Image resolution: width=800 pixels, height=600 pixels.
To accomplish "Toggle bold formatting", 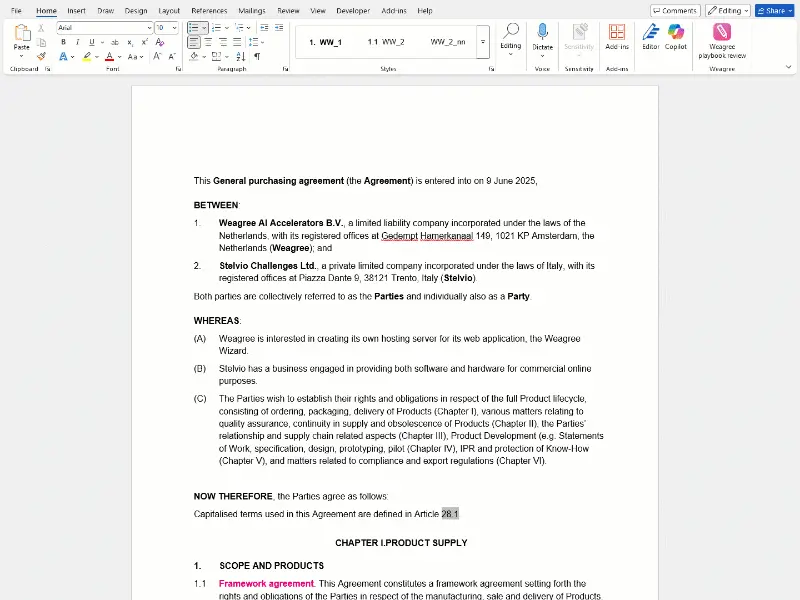I will tap(63, 42).
